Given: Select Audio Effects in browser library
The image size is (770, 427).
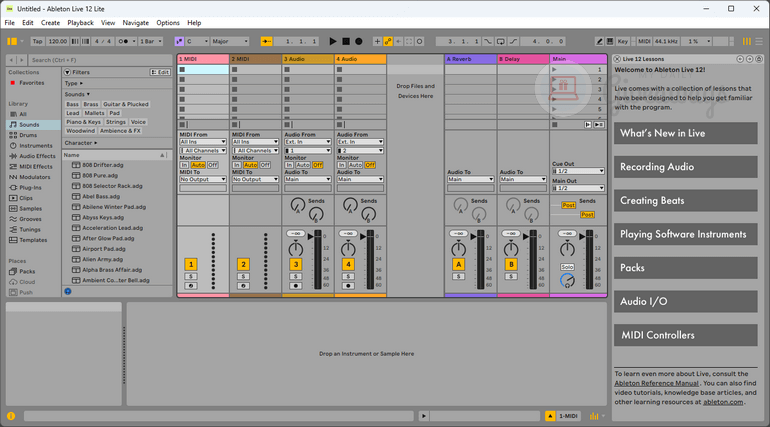Looking at the screenshot, I should tap(37, 156).
